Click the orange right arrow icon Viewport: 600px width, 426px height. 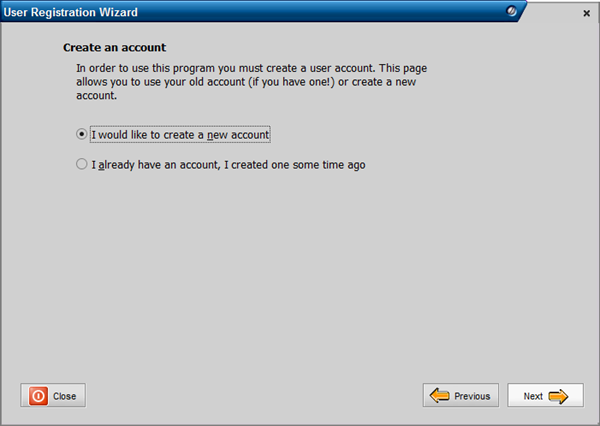pyautogui.click(x=558, y=396)
